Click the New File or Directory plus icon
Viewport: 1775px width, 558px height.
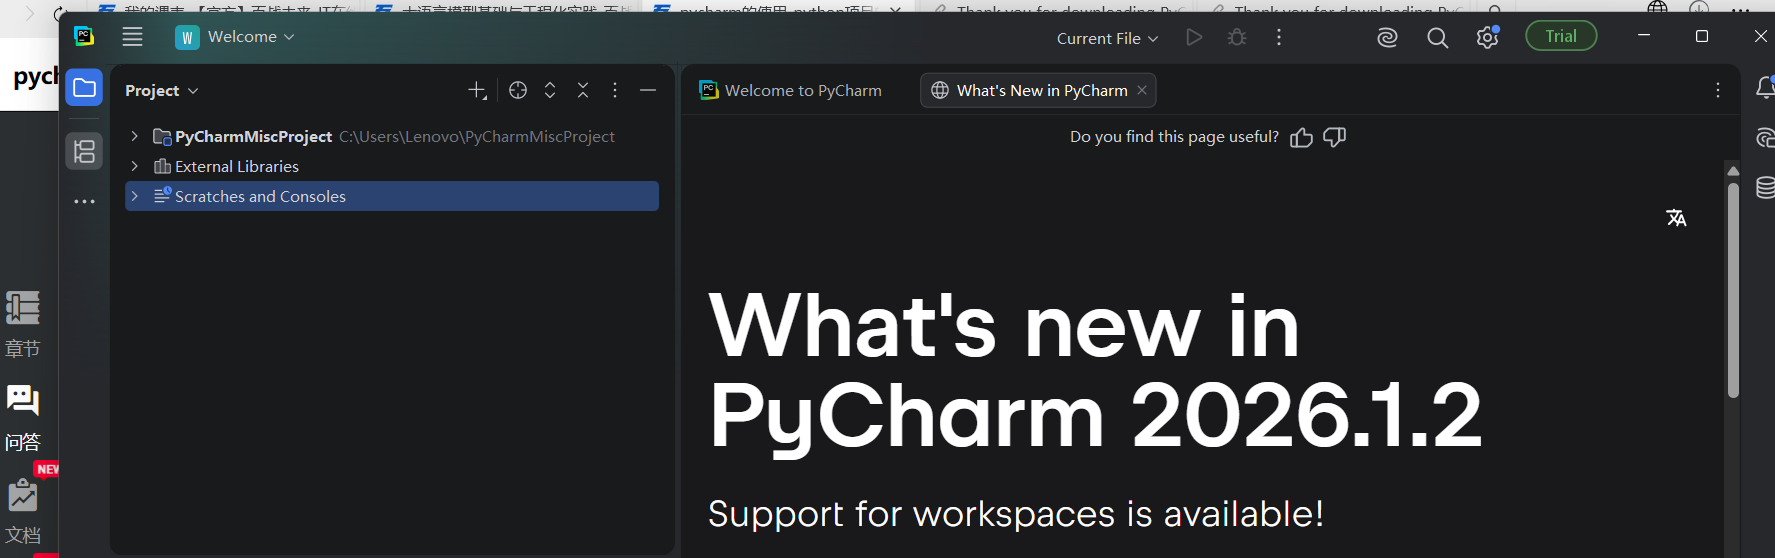point(477,90)
